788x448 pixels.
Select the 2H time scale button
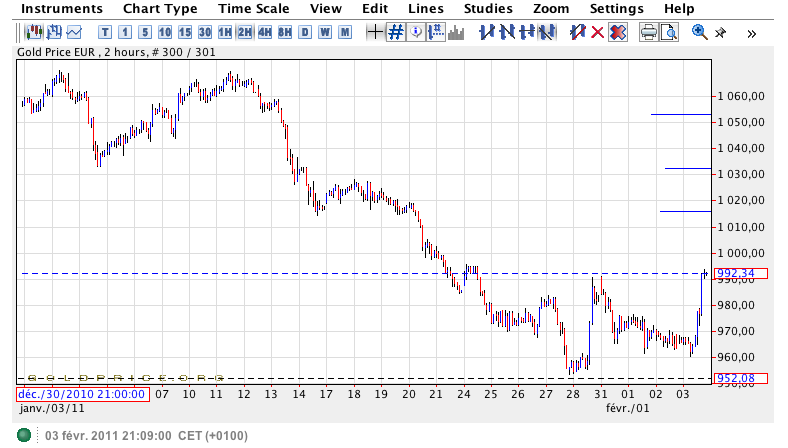(x=245, y=33)
